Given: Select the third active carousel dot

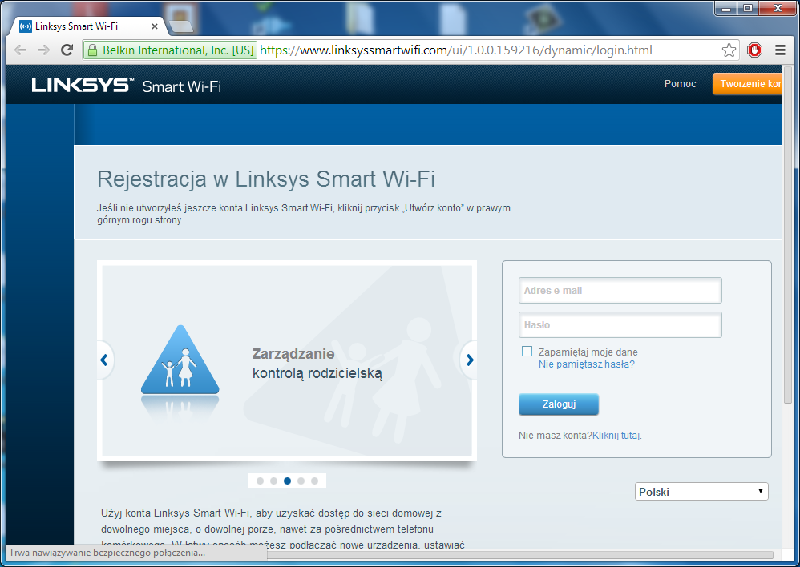Looking at the screenshot, I should (287, 481).
